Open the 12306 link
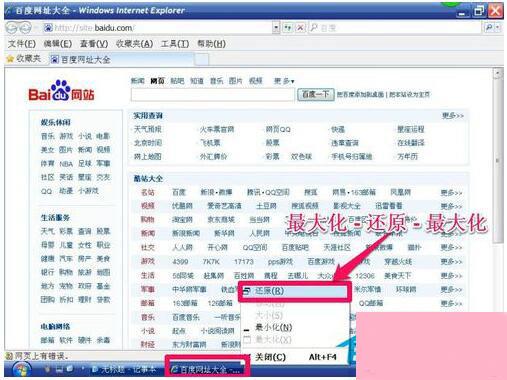 tap(365, 276)
